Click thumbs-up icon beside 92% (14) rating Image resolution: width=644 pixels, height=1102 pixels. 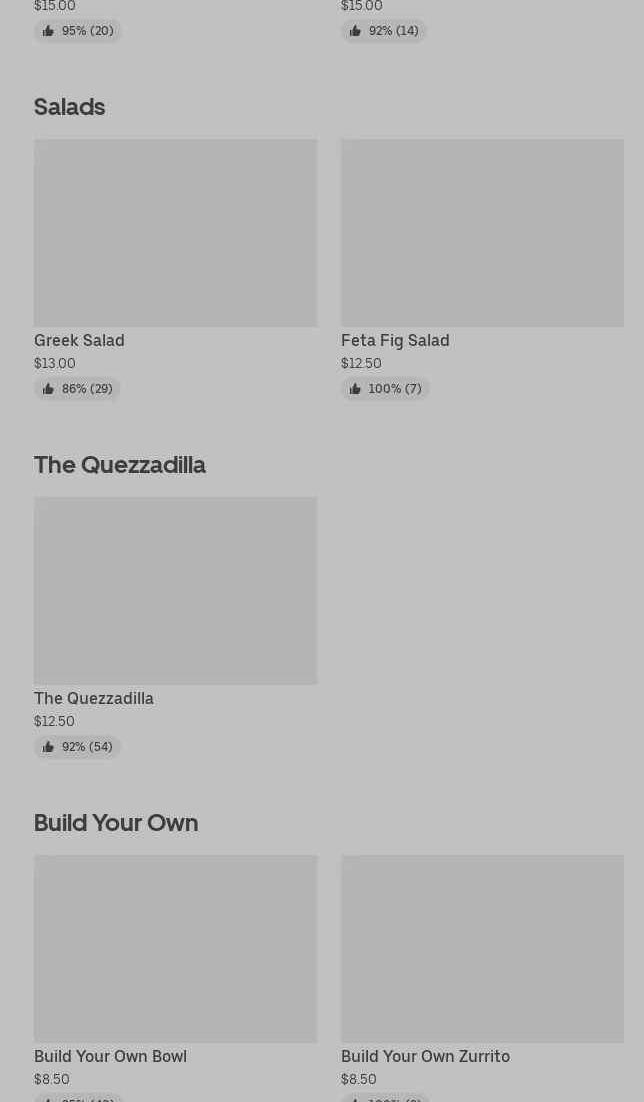click(x=355, y=31)
